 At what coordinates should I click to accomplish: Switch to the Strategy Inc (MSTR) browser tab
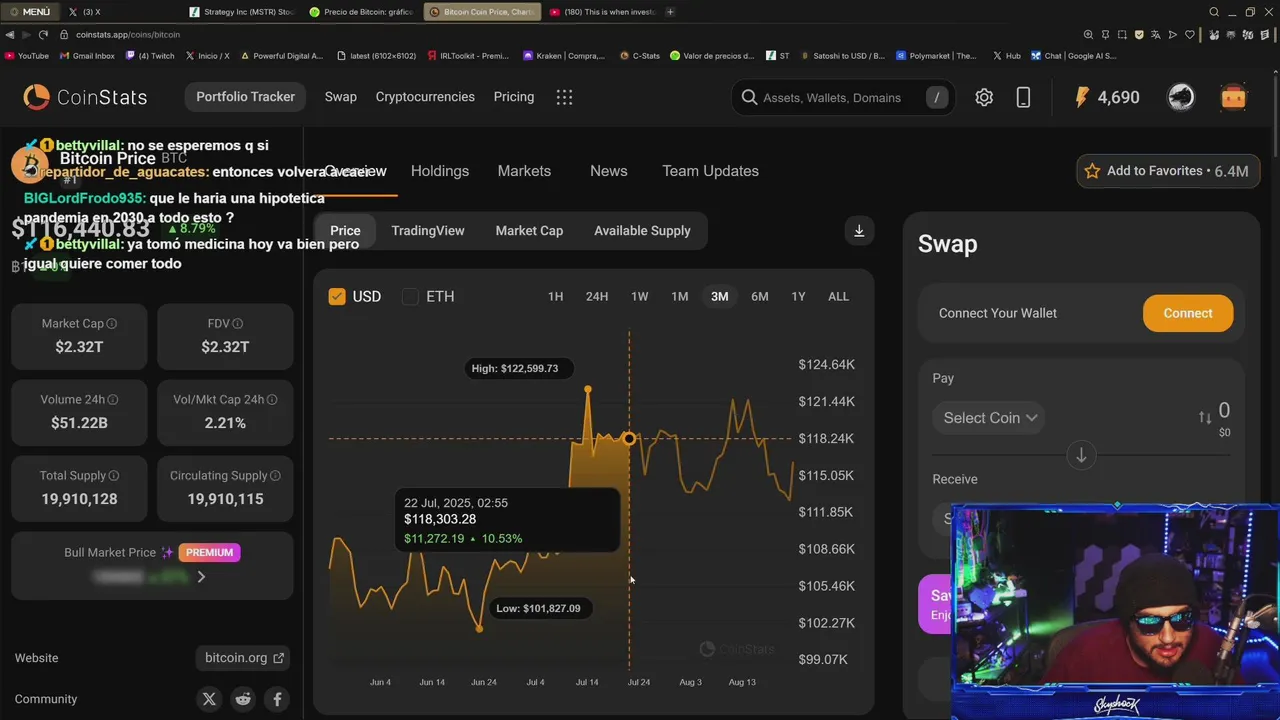pyautogui.click(x=242, y=12)
